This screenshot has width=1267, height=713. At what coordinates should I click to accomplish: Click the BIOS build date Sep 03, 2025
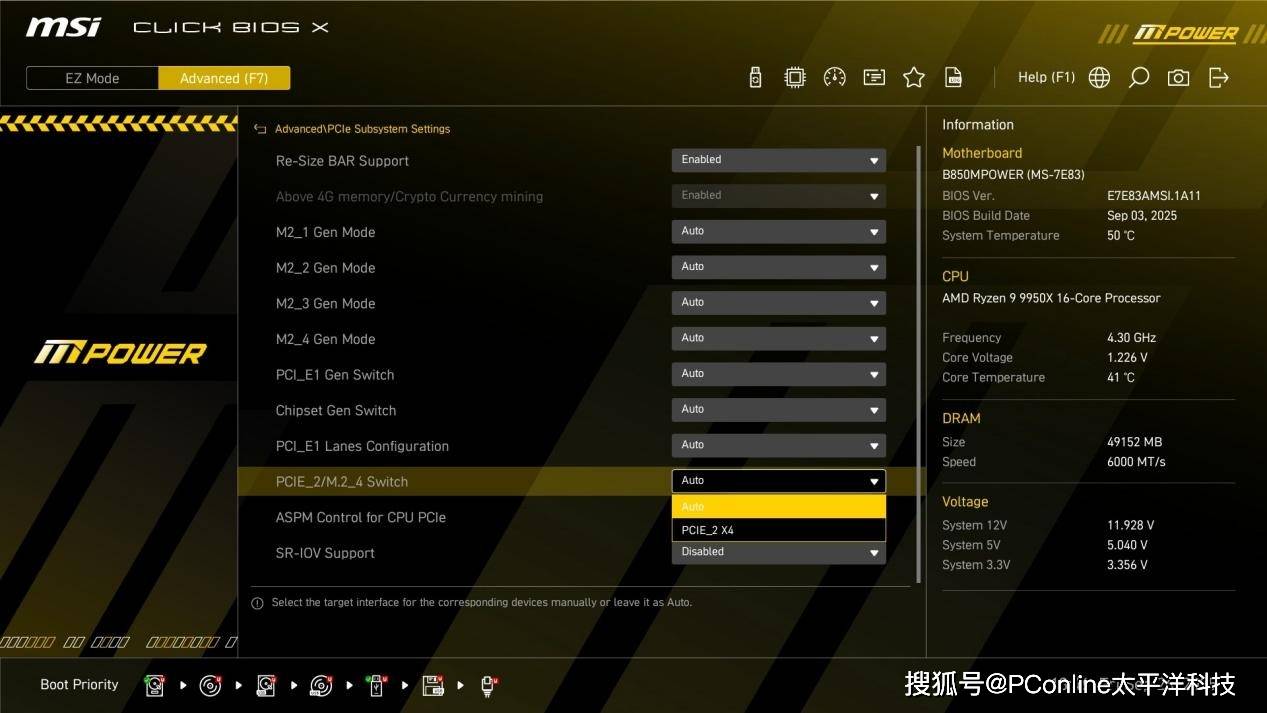click(1142, 216)
